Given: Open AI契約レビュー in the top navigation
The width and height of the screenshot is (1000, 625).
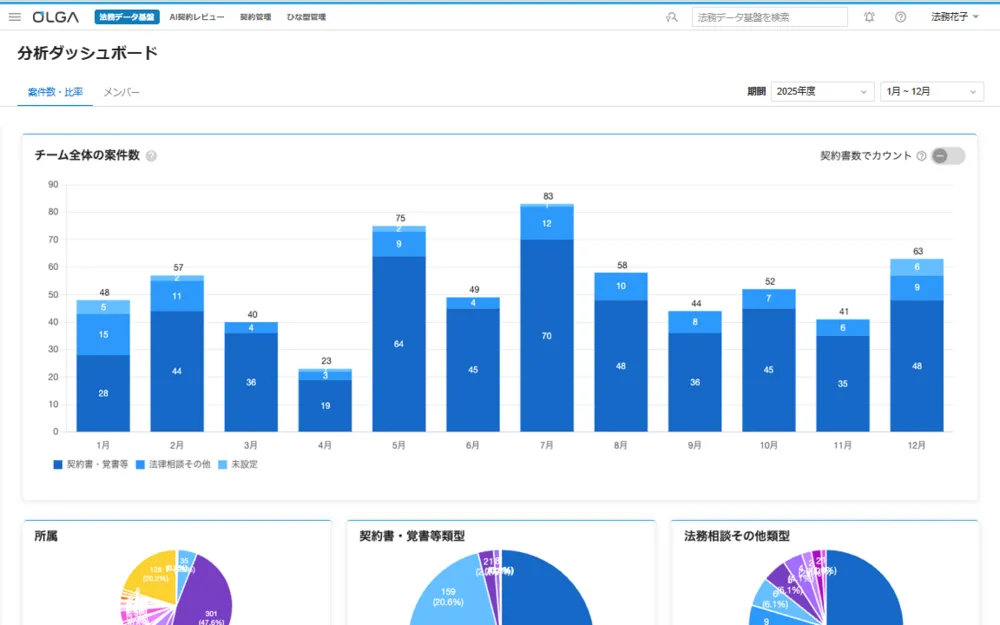Looking at the screenshot, I should [197, 17].
